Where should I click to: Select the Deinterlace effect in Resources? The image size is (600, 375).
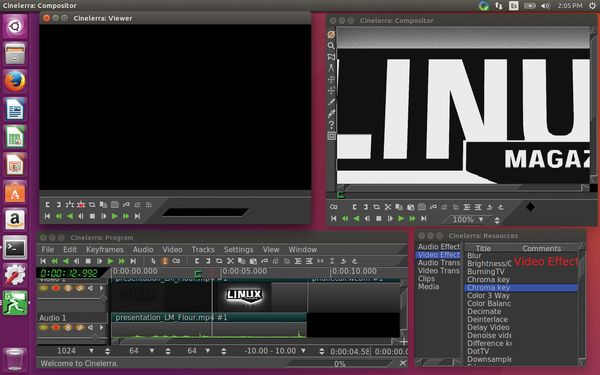tap(487, 320)
